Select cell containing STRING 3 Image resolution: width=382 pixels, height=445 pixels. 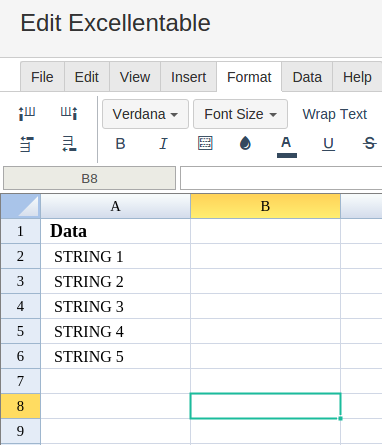(x=116, y=306)
